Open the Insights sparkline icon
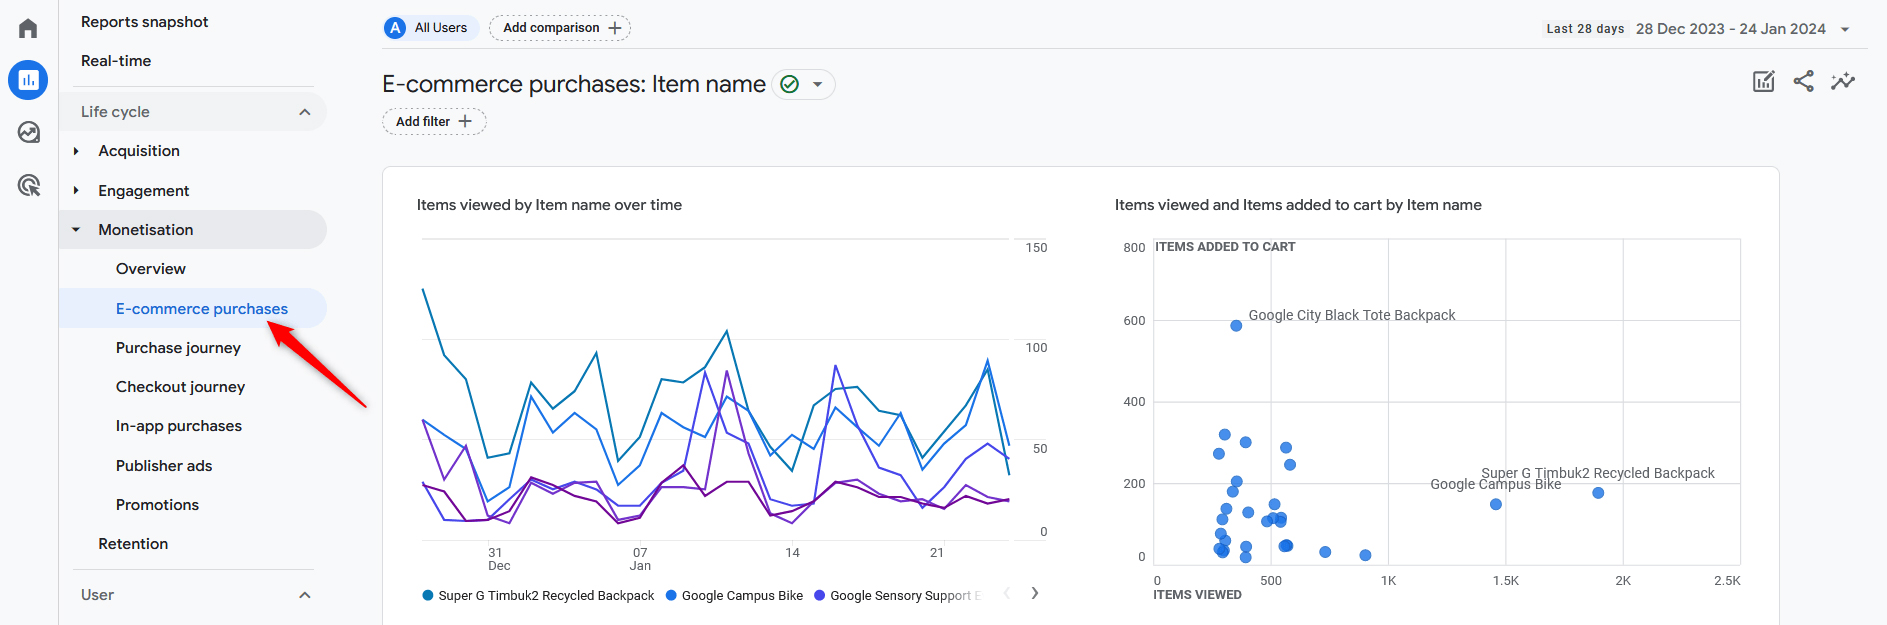1887x625 pixels. click(1843, 82)
